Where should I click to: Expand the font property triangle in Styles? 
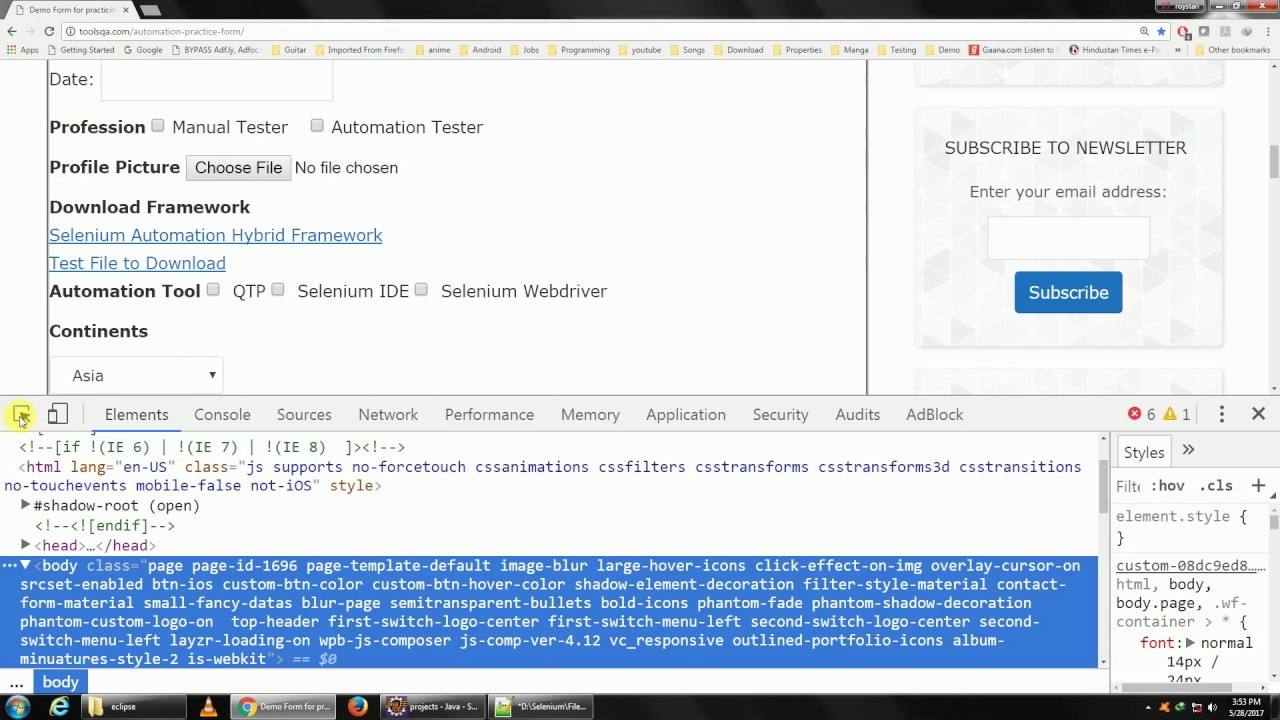[x=1191, y=643]
